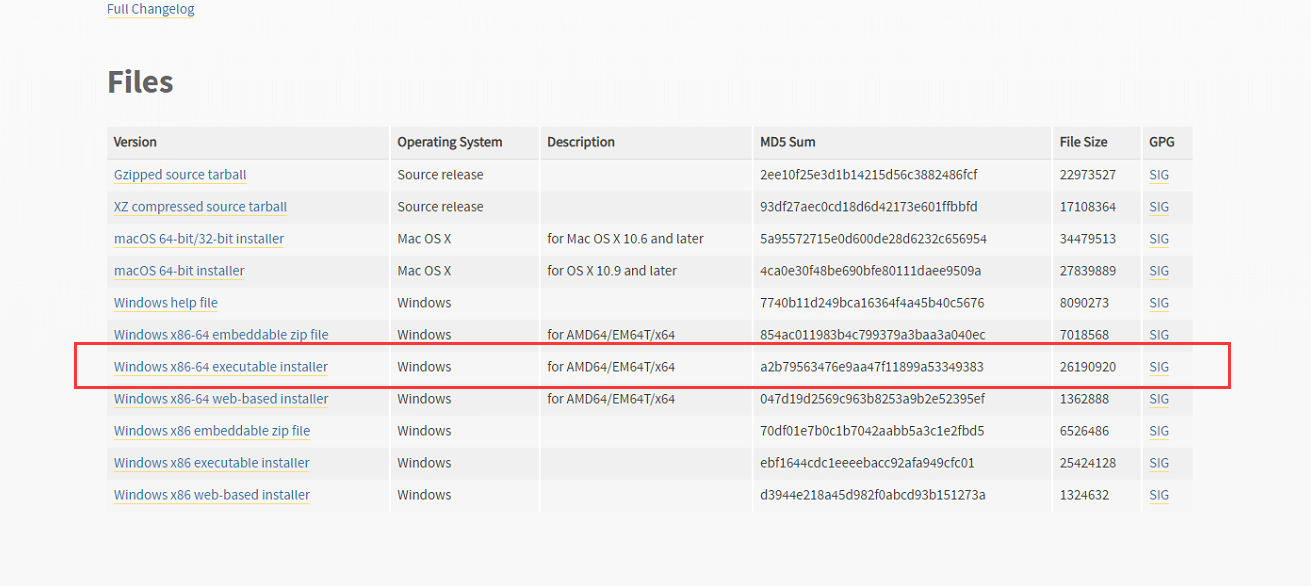Open SIG for Windows x86-64 executable installer

click(x=1159, y=367)
